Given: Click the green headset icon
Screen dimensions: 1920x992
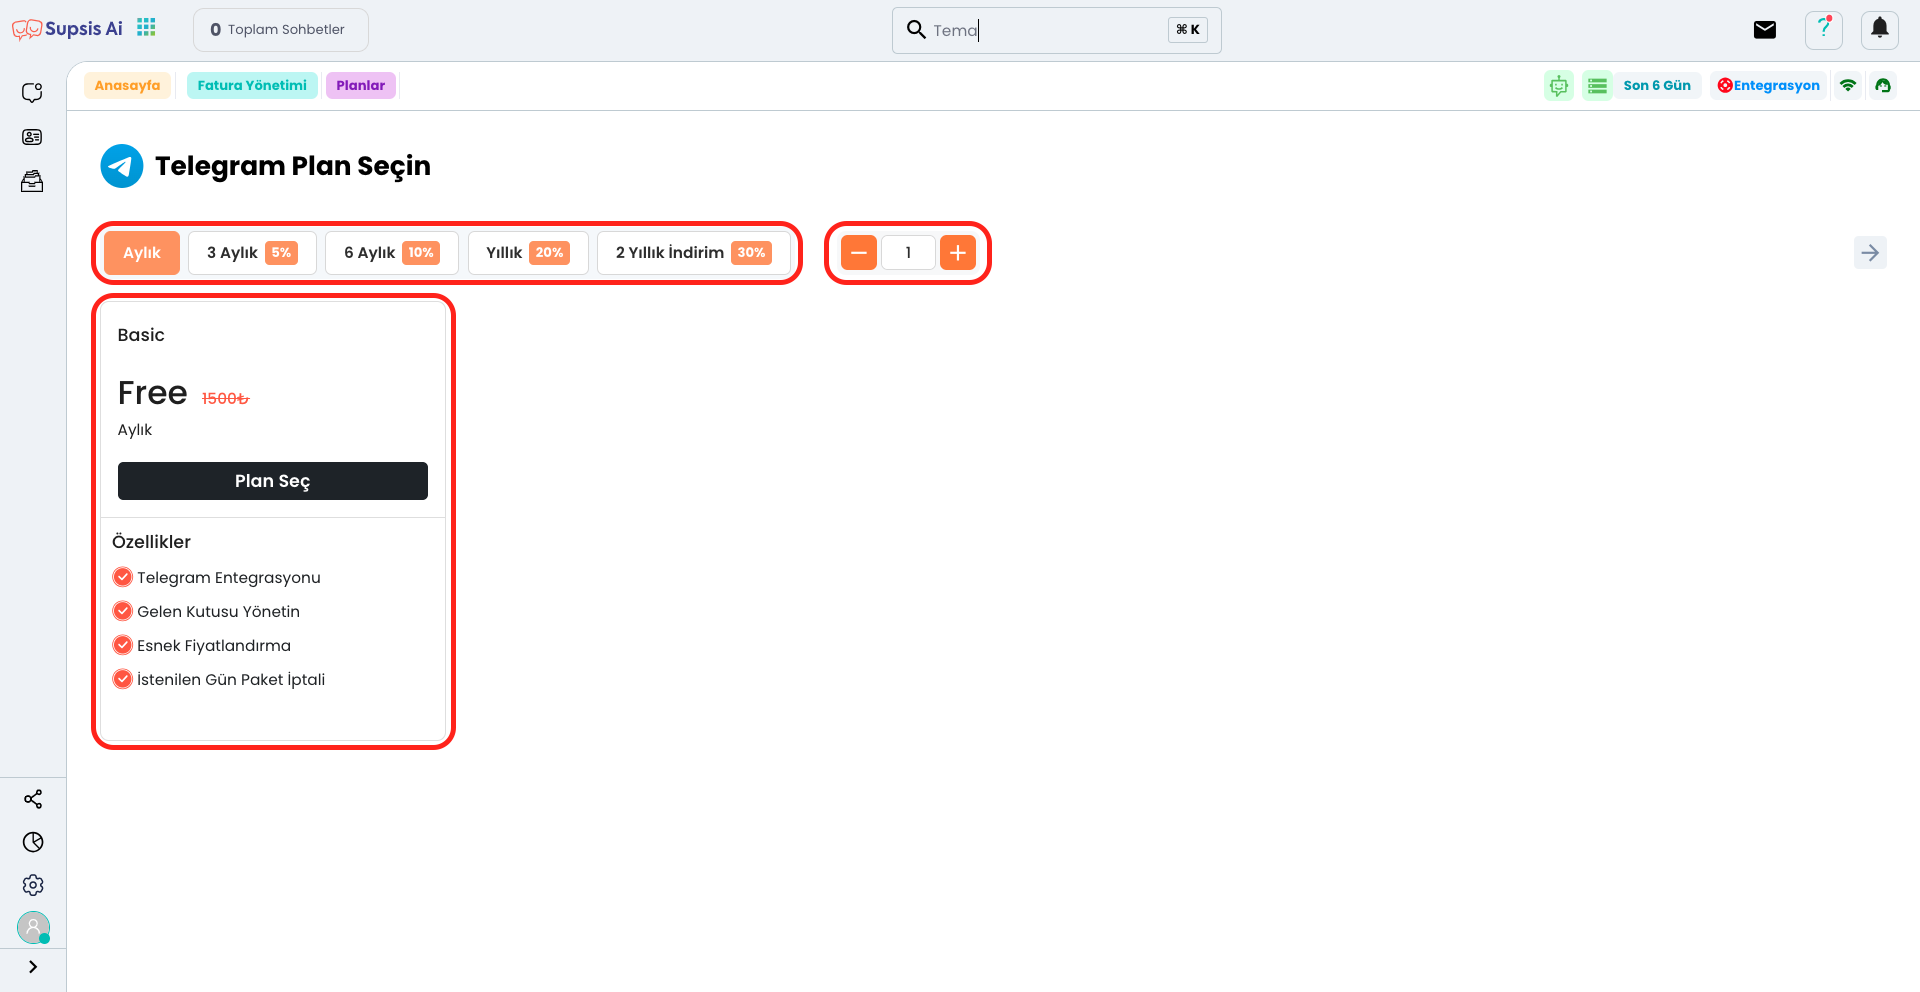Looking at the screenshot, I should (x=1883, y=86).
